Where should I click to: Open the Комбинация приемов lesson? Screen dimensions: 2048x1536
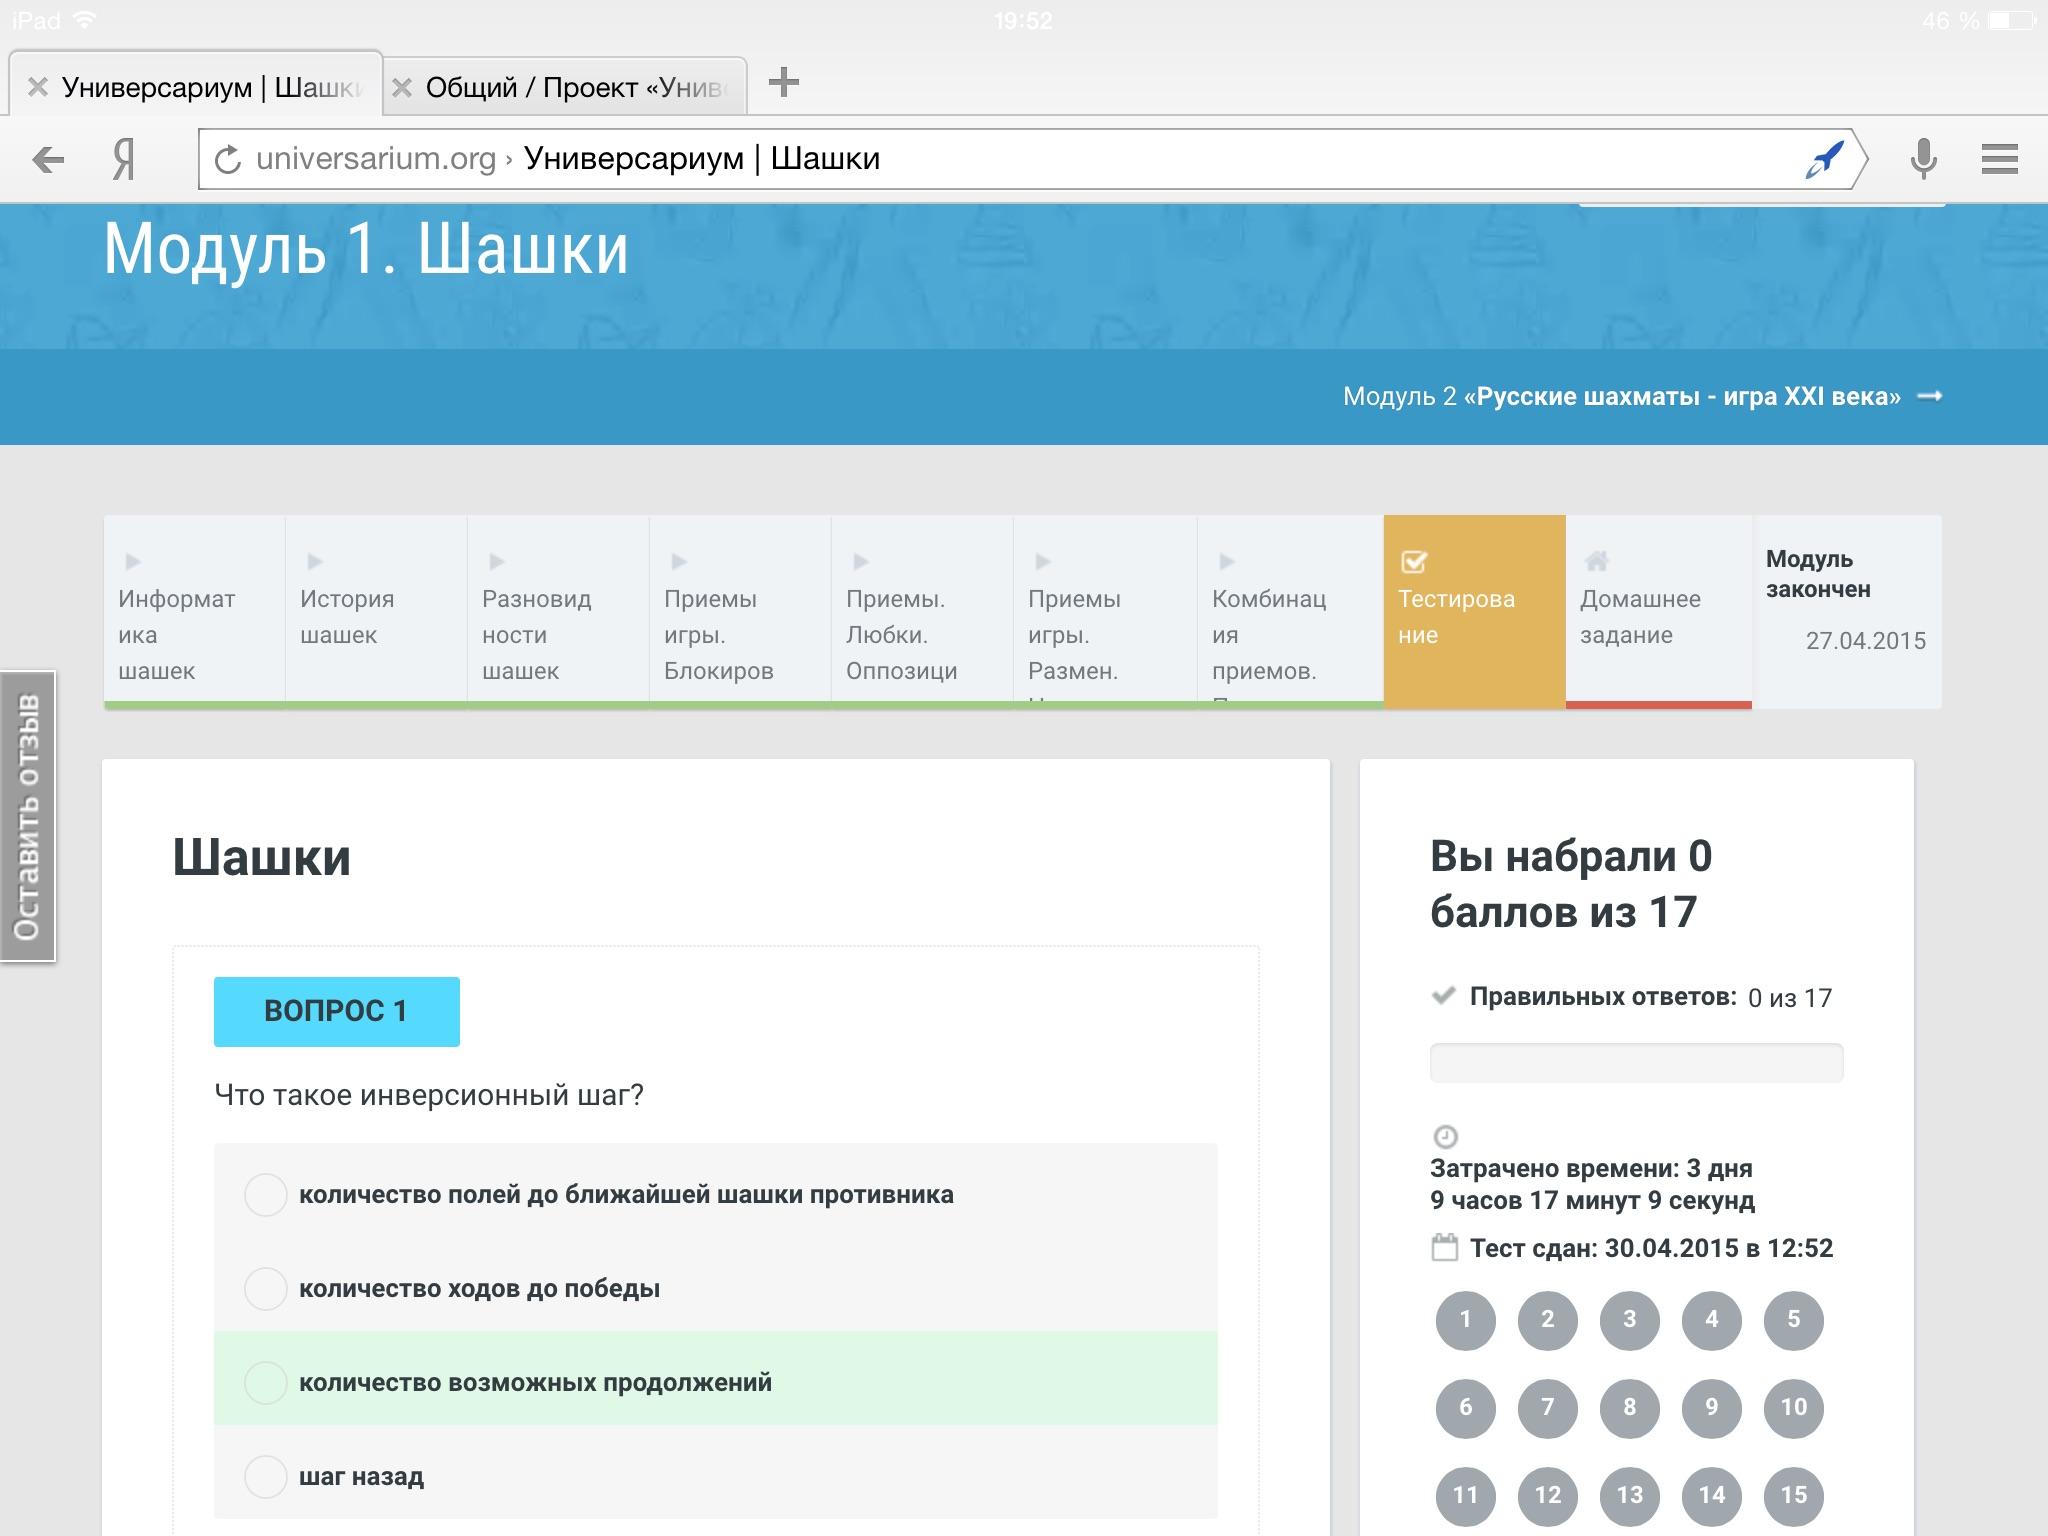point(1290,611)
